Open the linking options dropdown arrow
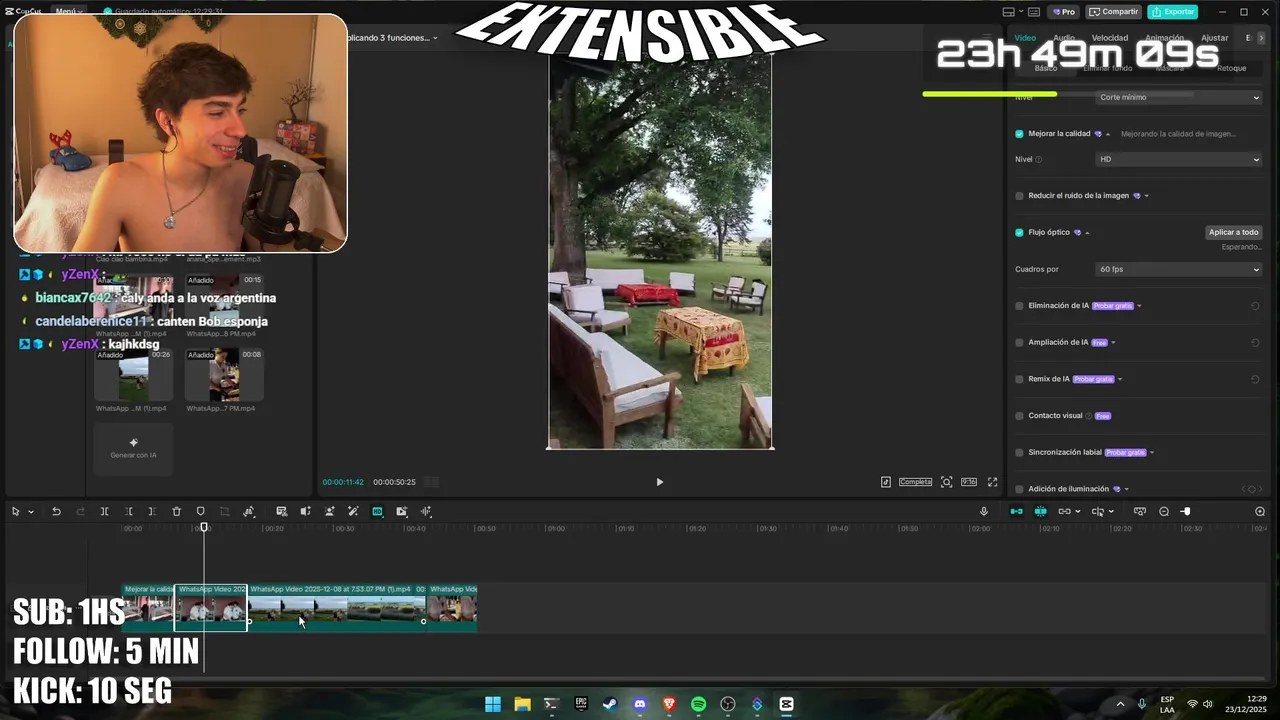Image resolution: width=1280 pixels, height=720 pixels. pos(1077,512)
